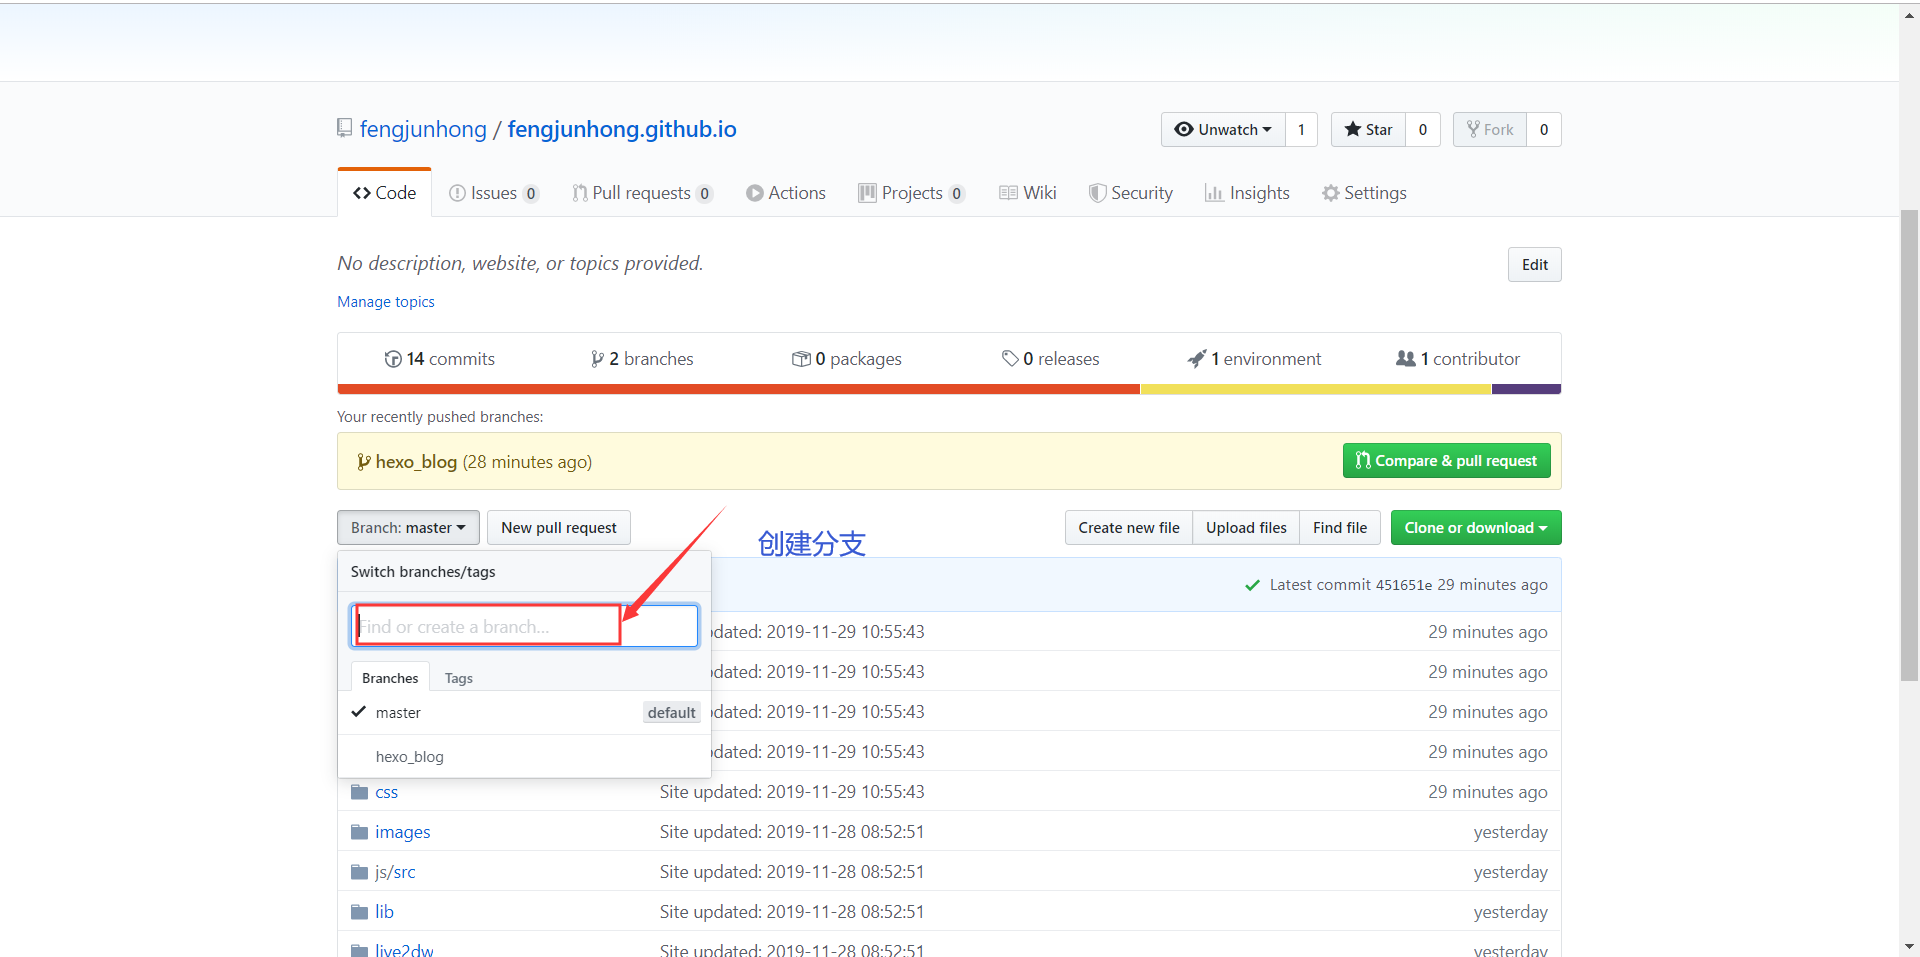The image size is (1920, 957).
Task: Open the 1 contributor link
Action: [1458, 359]
